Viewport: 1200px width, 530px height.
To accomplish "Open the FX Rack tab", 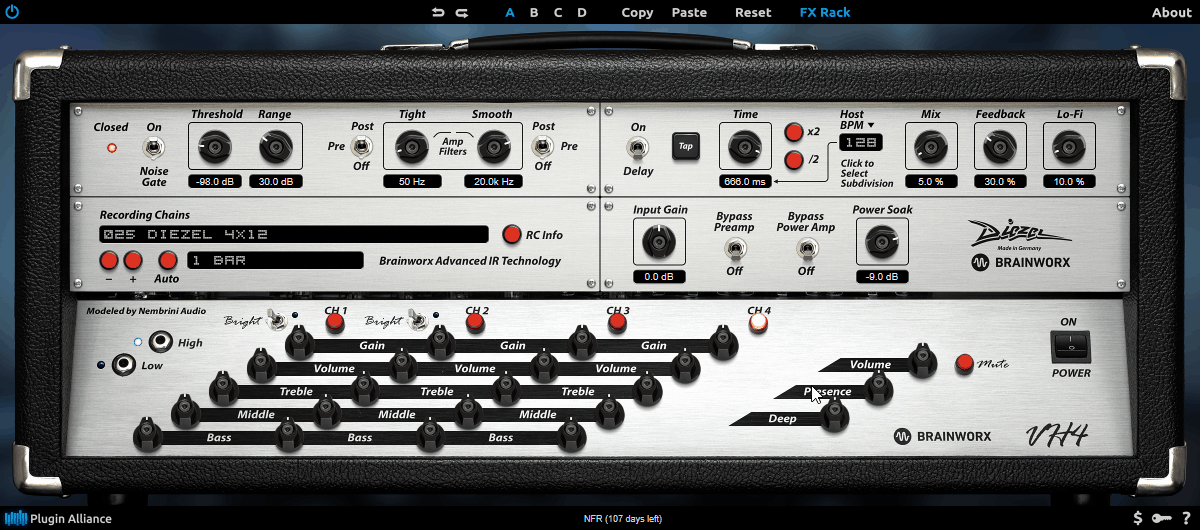I will [825, 13].
